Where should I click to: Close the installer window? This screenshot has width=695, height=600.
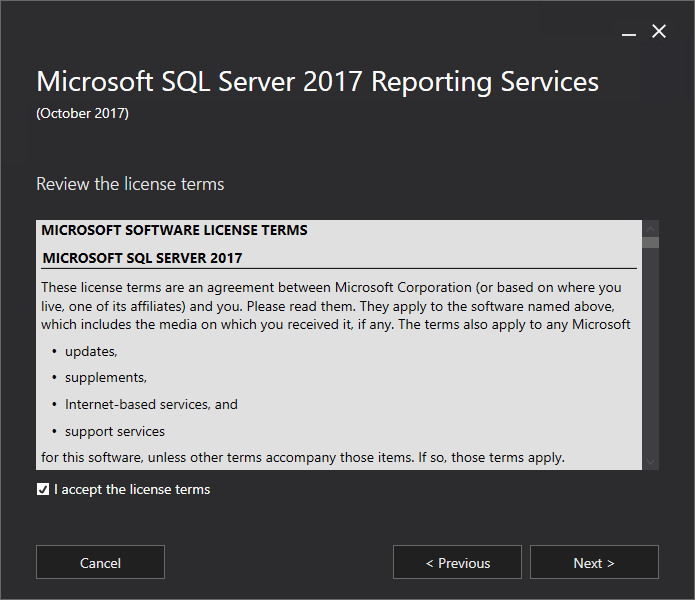[x=659, y=31]
